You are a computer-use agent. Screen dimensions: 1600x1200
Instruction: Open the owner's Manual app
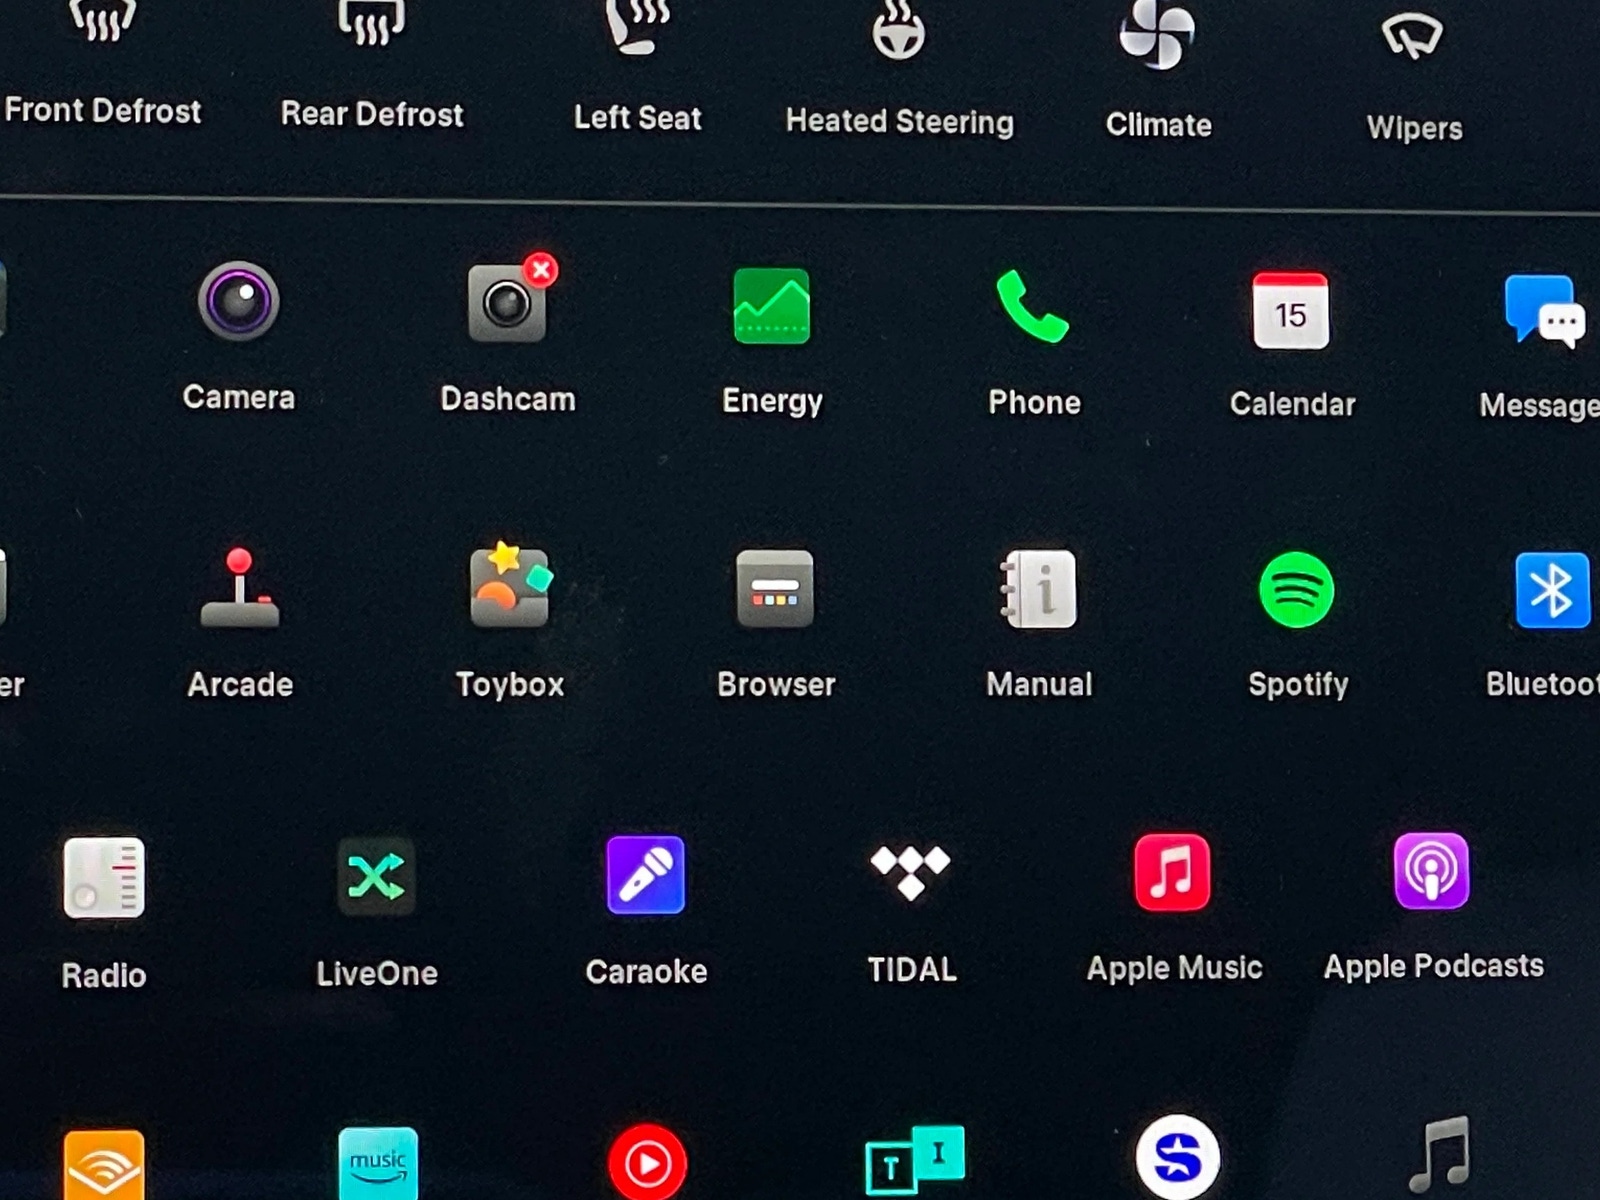(x=1039, y=625)
